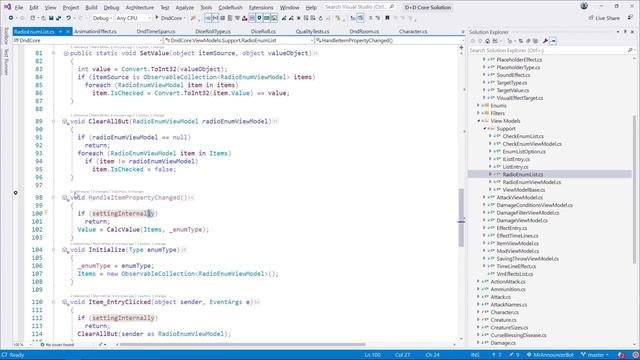Click the Visual Studio logo icon

pyautogui.click(x=7, y=7)
